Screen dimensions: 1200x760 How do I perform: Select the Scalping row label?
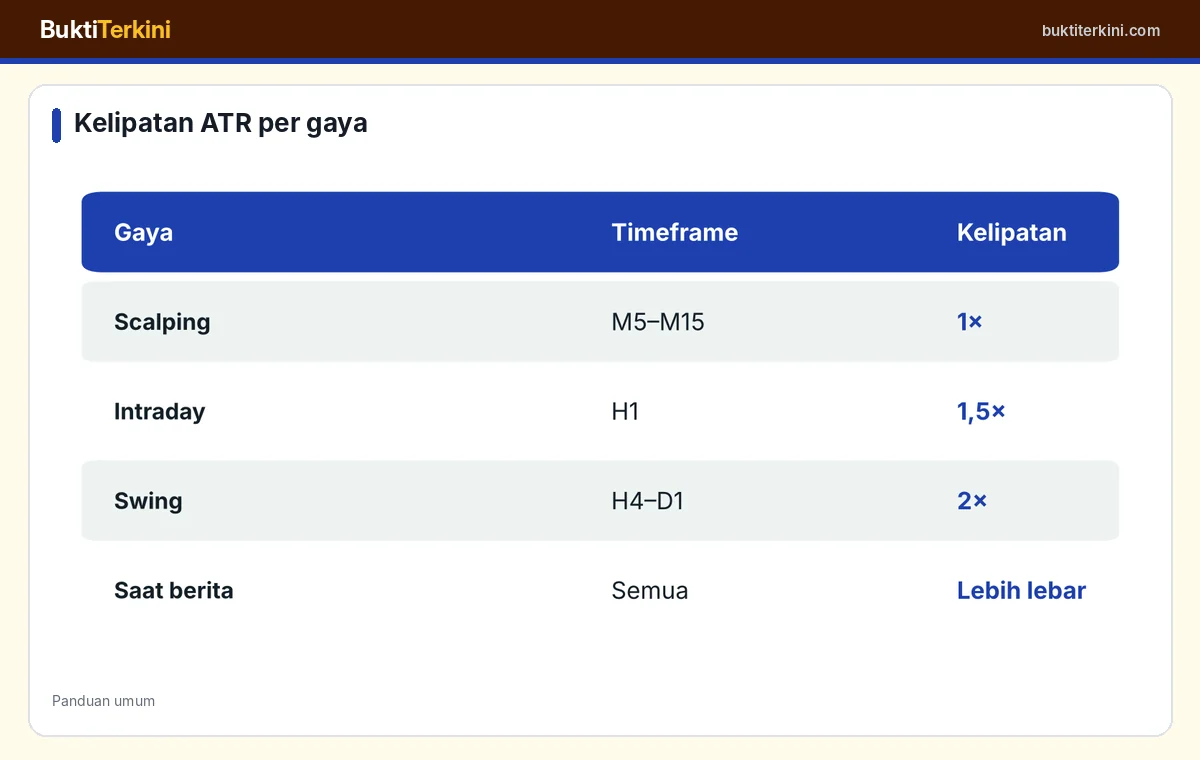[x=162, y=322]
